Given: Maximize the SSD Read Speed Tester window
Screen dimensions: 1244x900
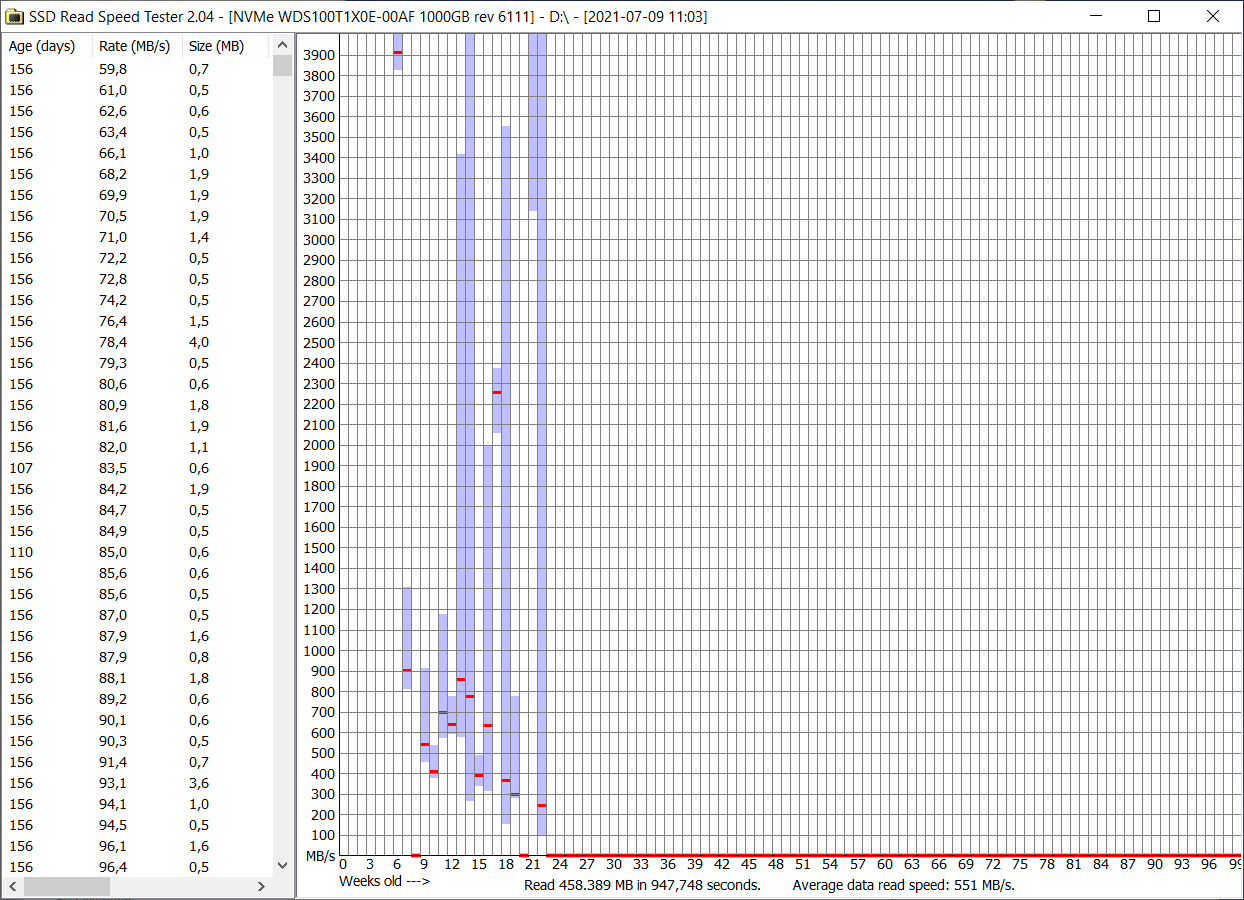Looking at the screenshot, I should coord(1154,16).
